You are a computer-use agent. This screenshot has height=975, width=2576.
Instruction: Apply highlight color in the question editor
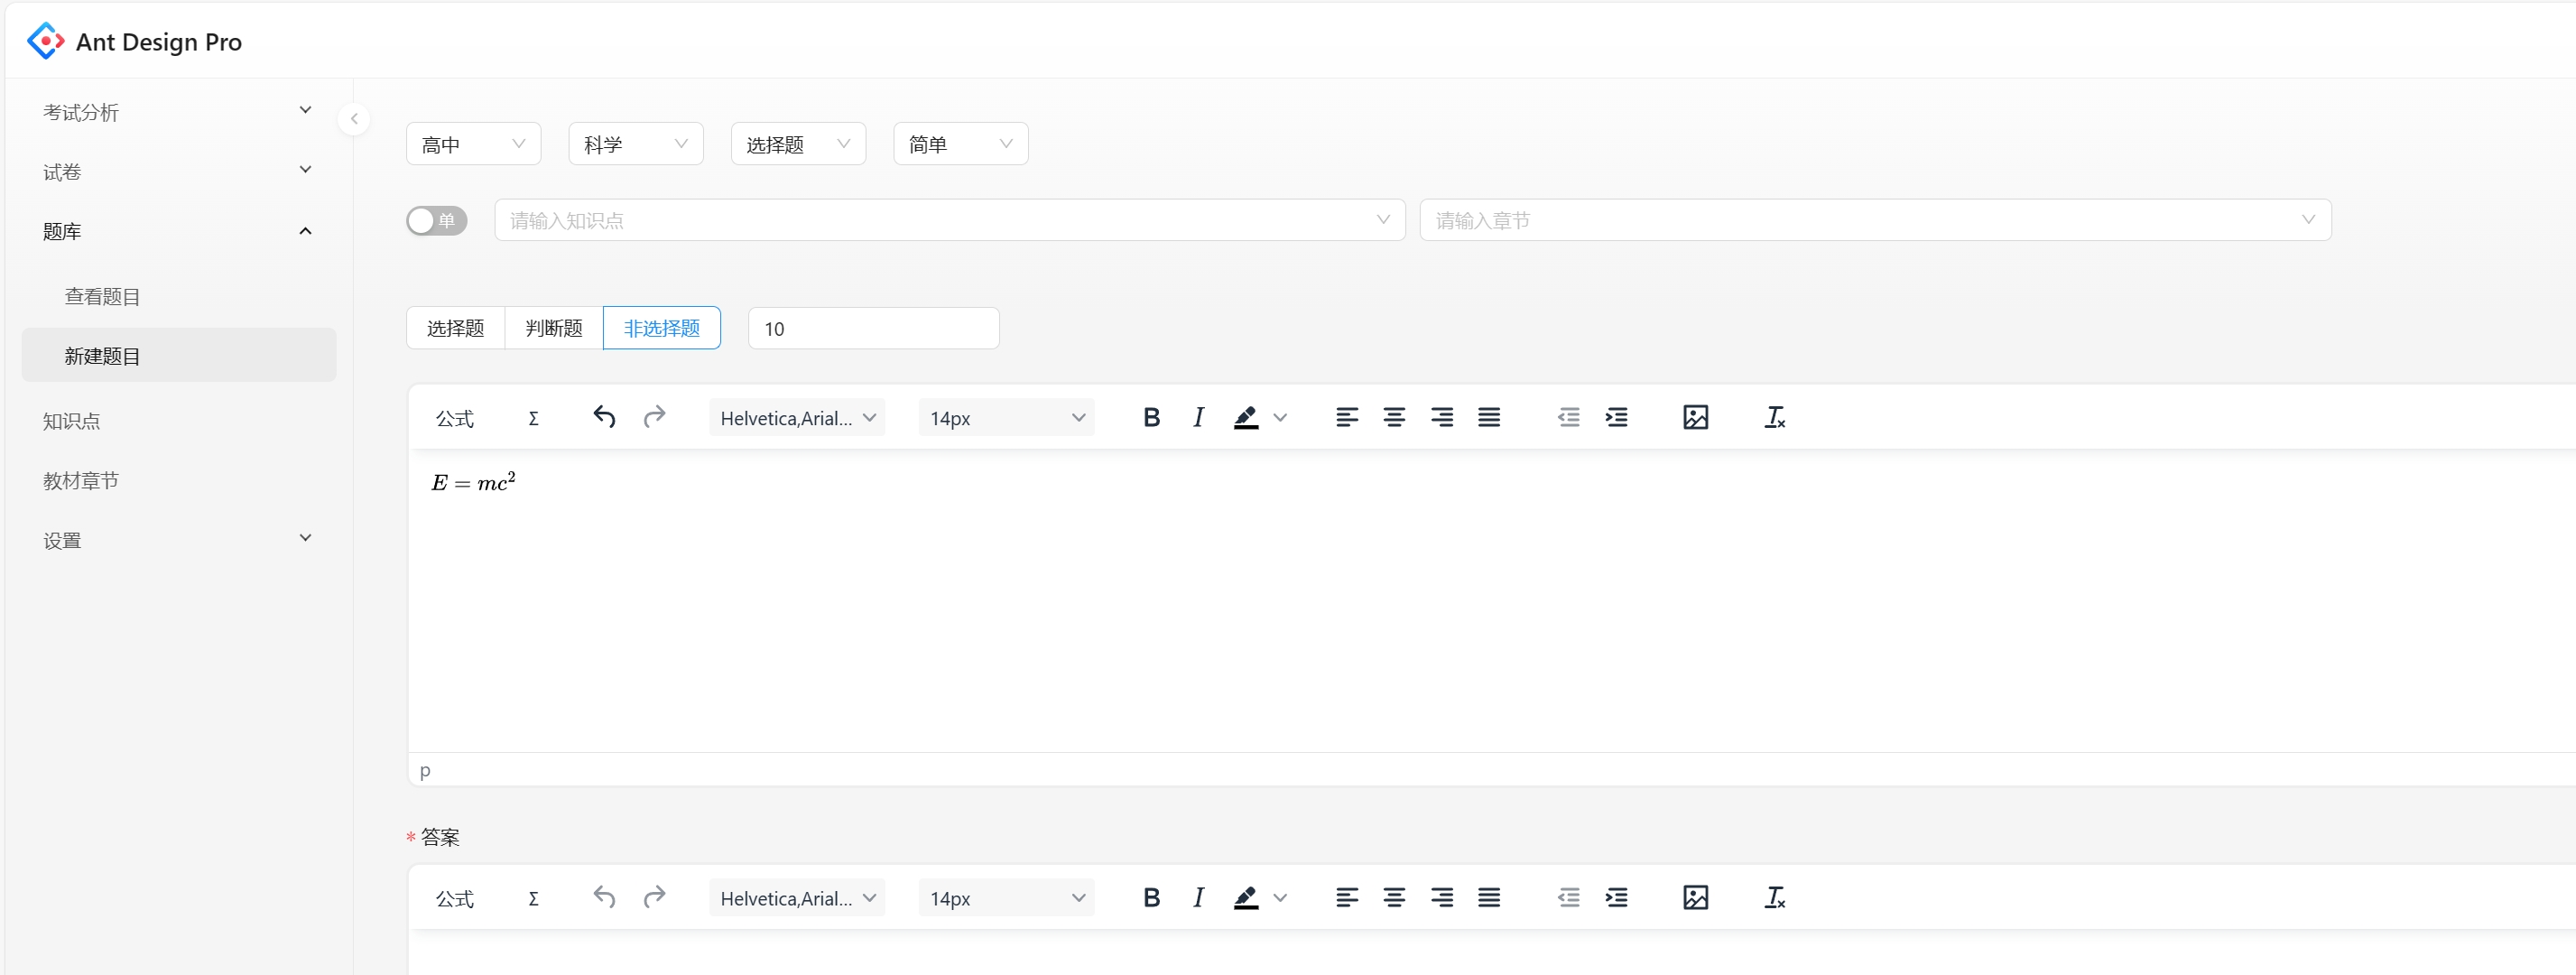point(1246,417)
